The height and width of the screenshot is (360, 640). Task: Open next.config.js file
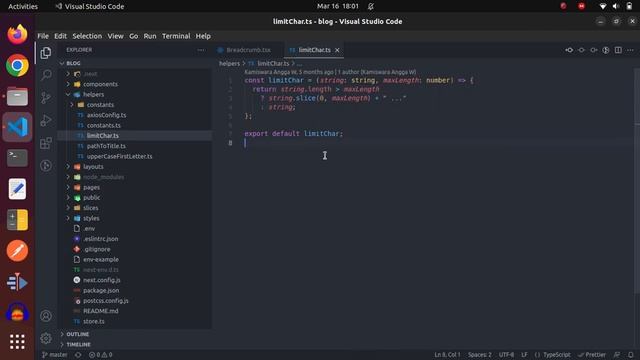click(x=102, y=280)
